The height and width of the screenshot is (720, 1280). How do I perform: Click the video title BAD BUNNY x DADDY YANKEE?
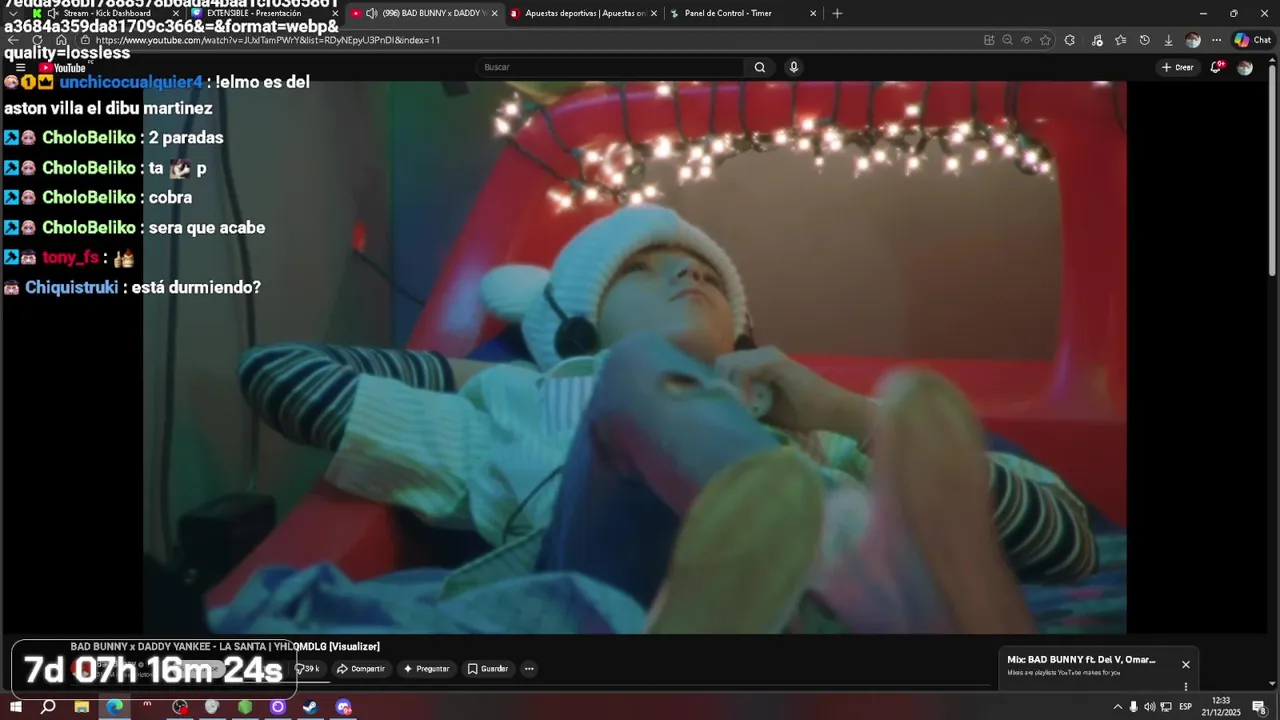(x=225, y=647)
